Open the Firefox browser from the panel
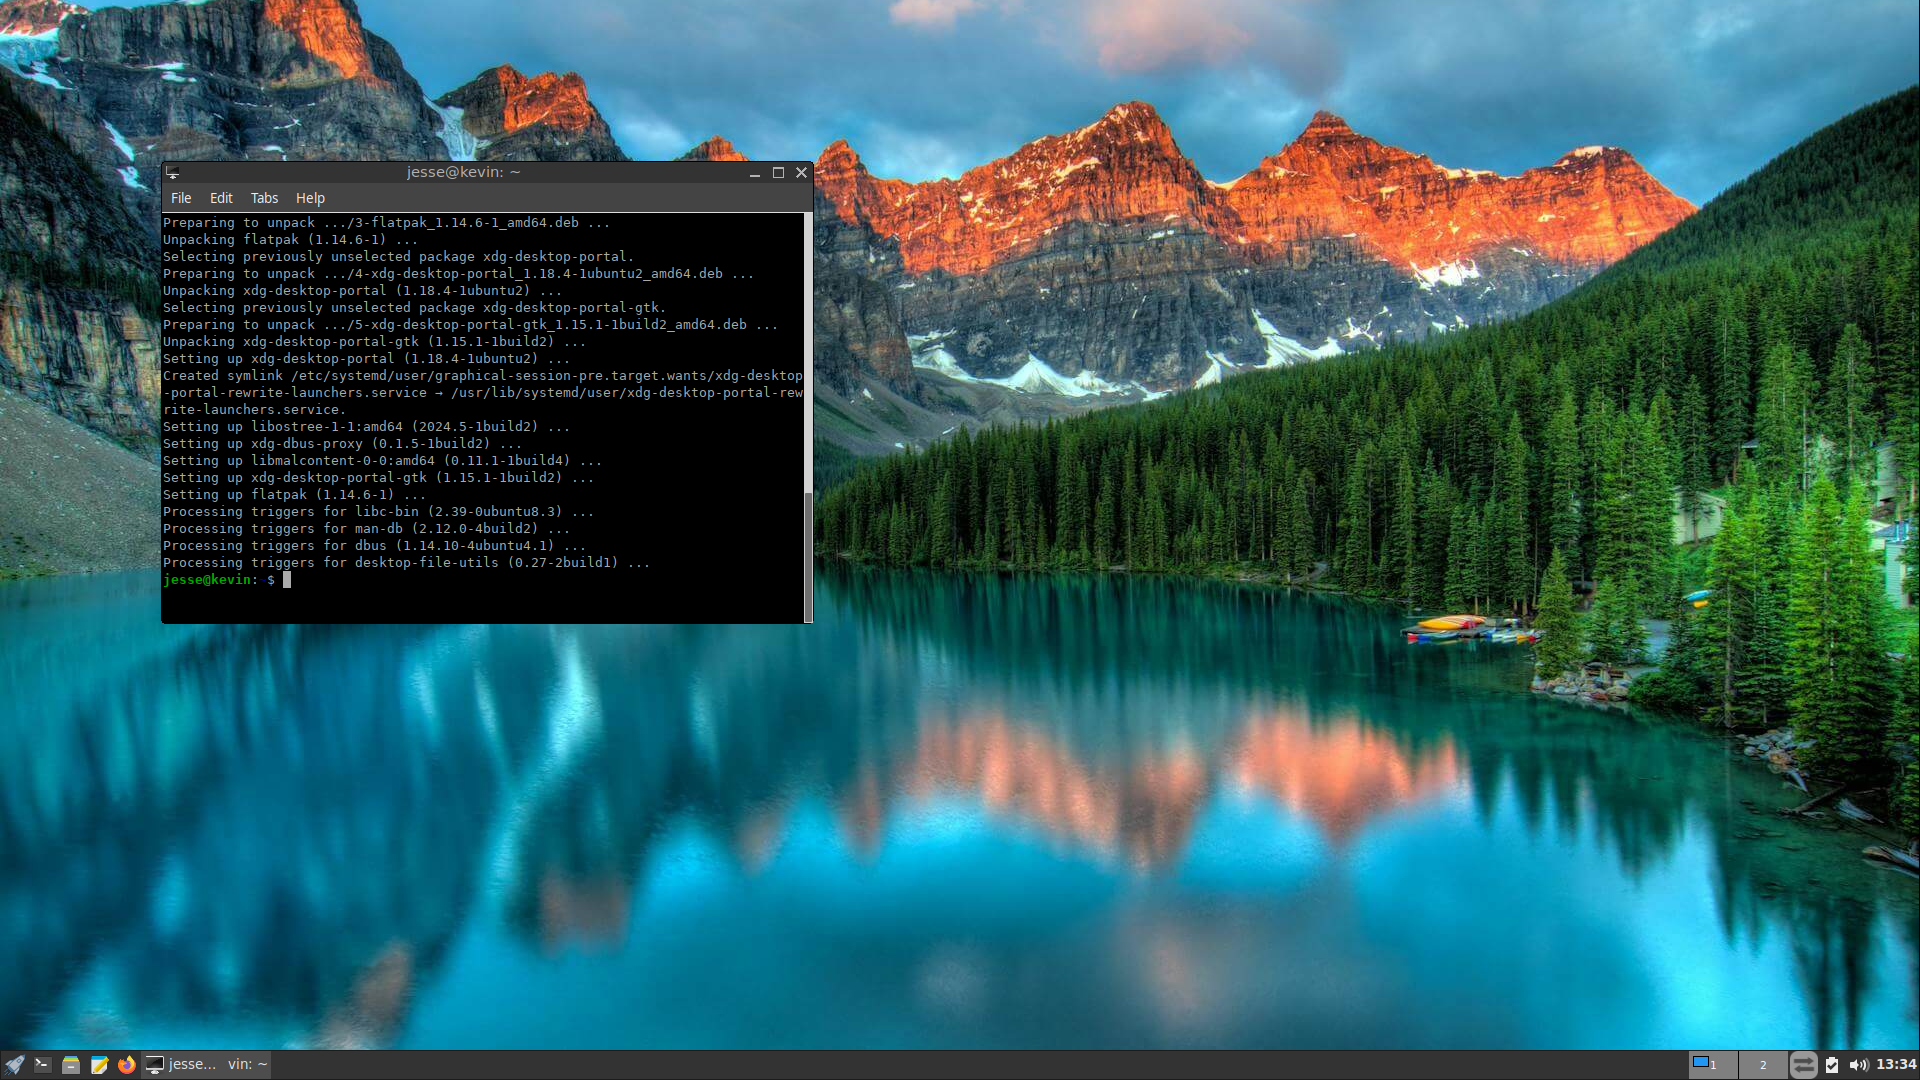Screen dimensions: 1920x1080 tap(126, 1065)
